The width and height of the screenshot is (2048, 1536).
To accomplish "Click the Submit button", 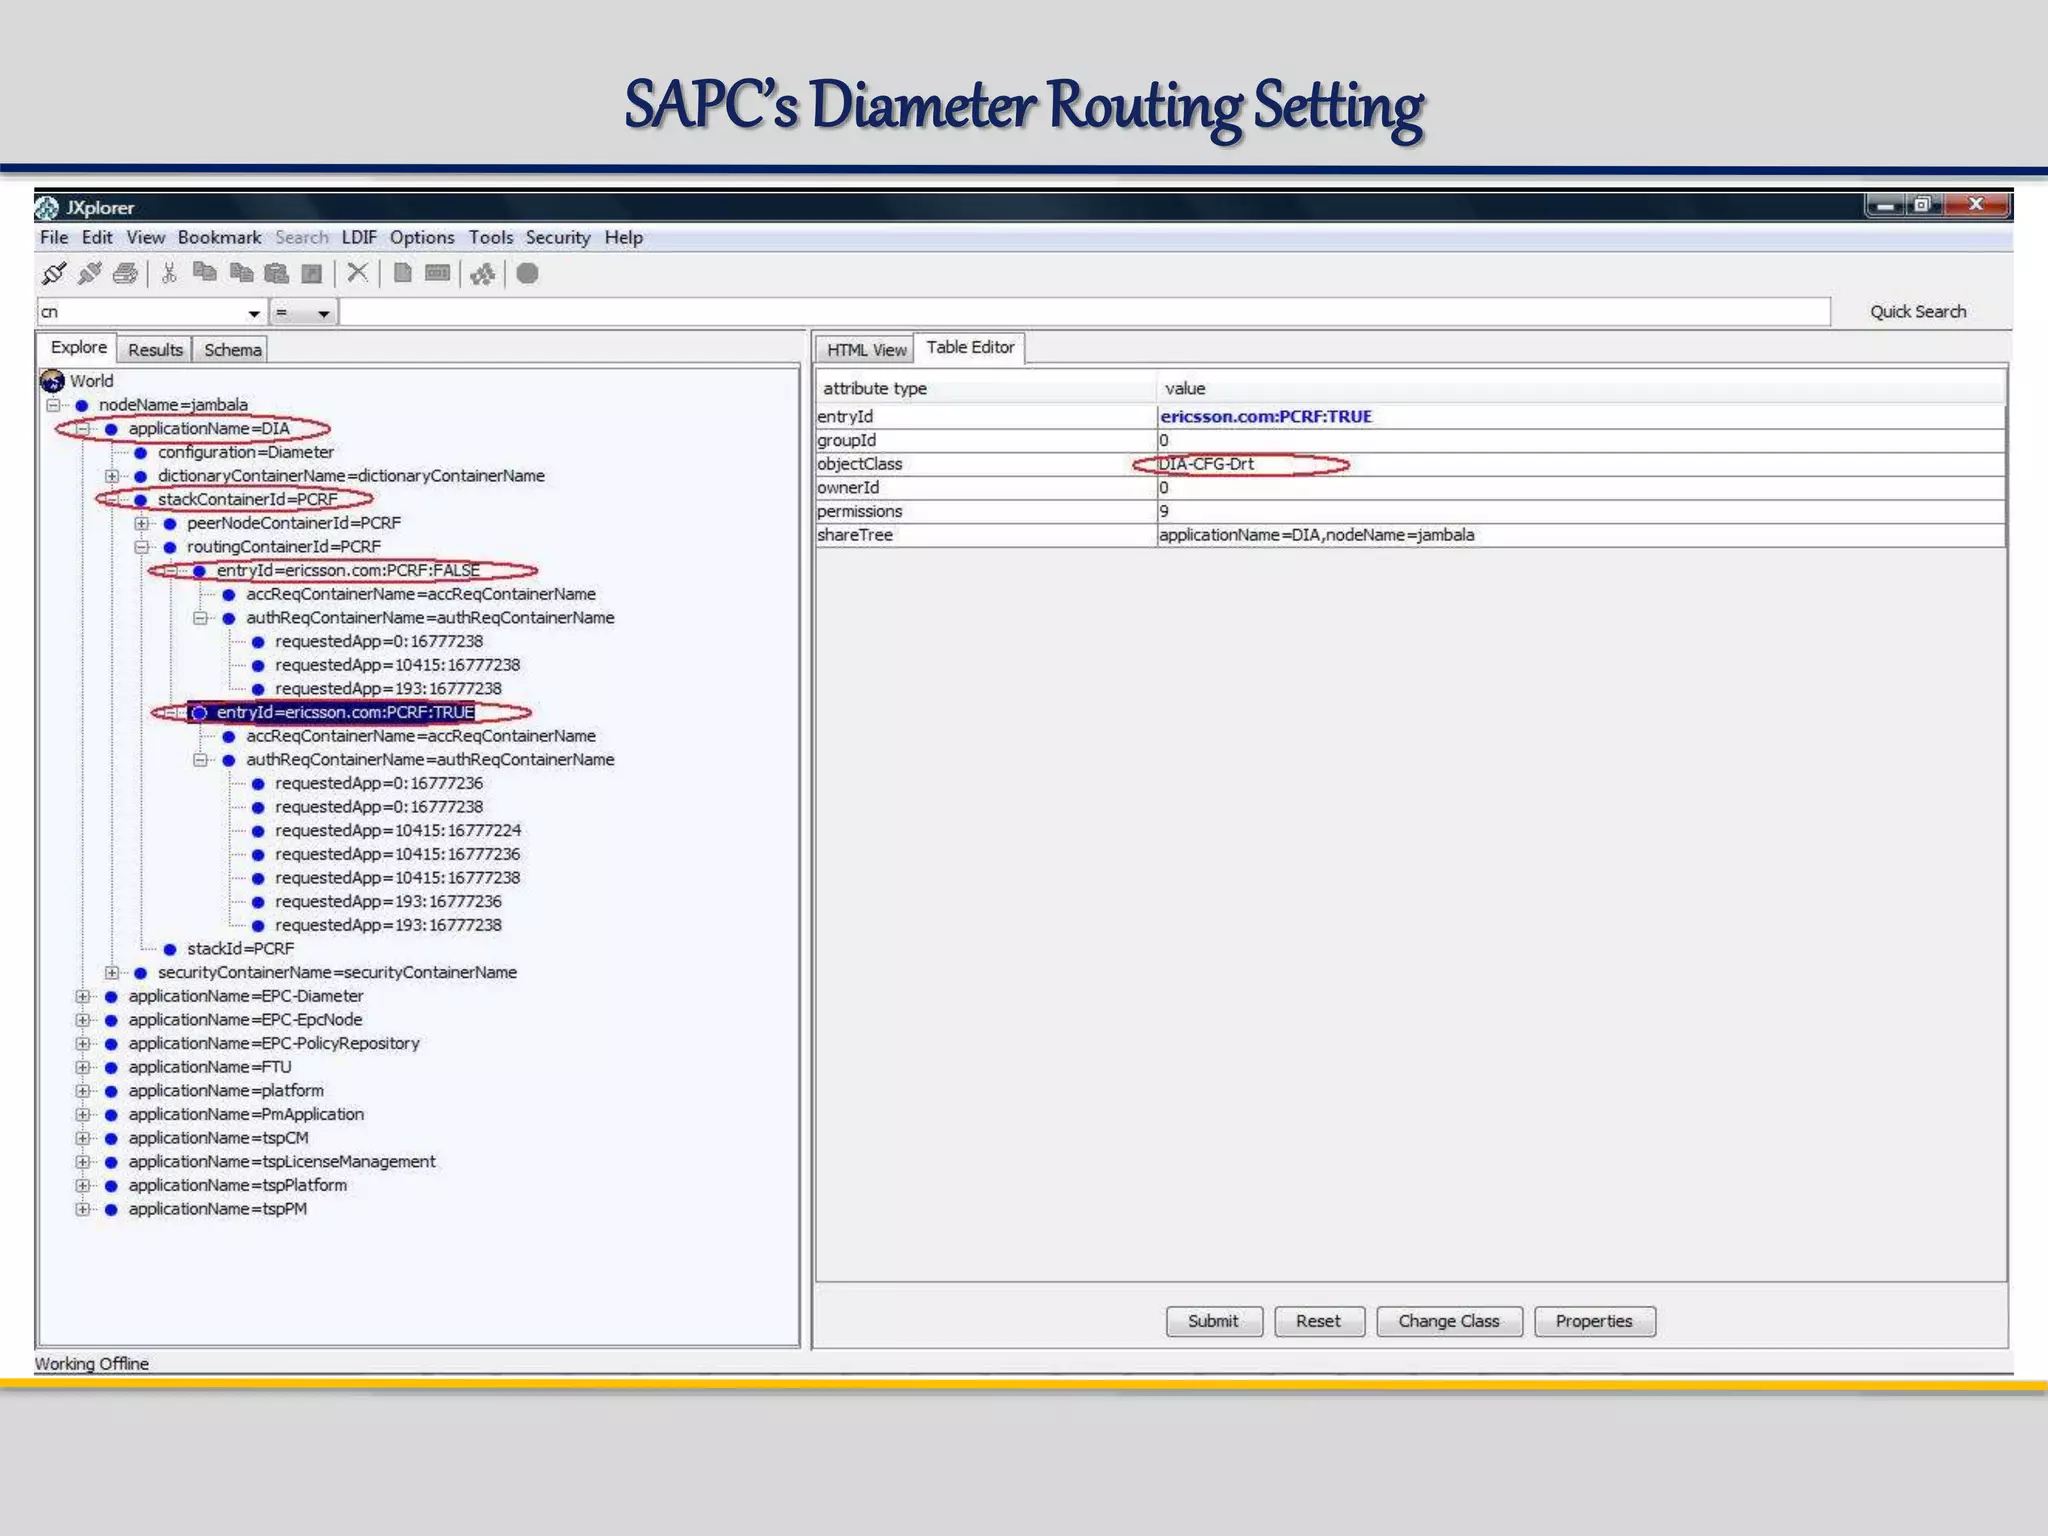I will pos(1214,1321).
